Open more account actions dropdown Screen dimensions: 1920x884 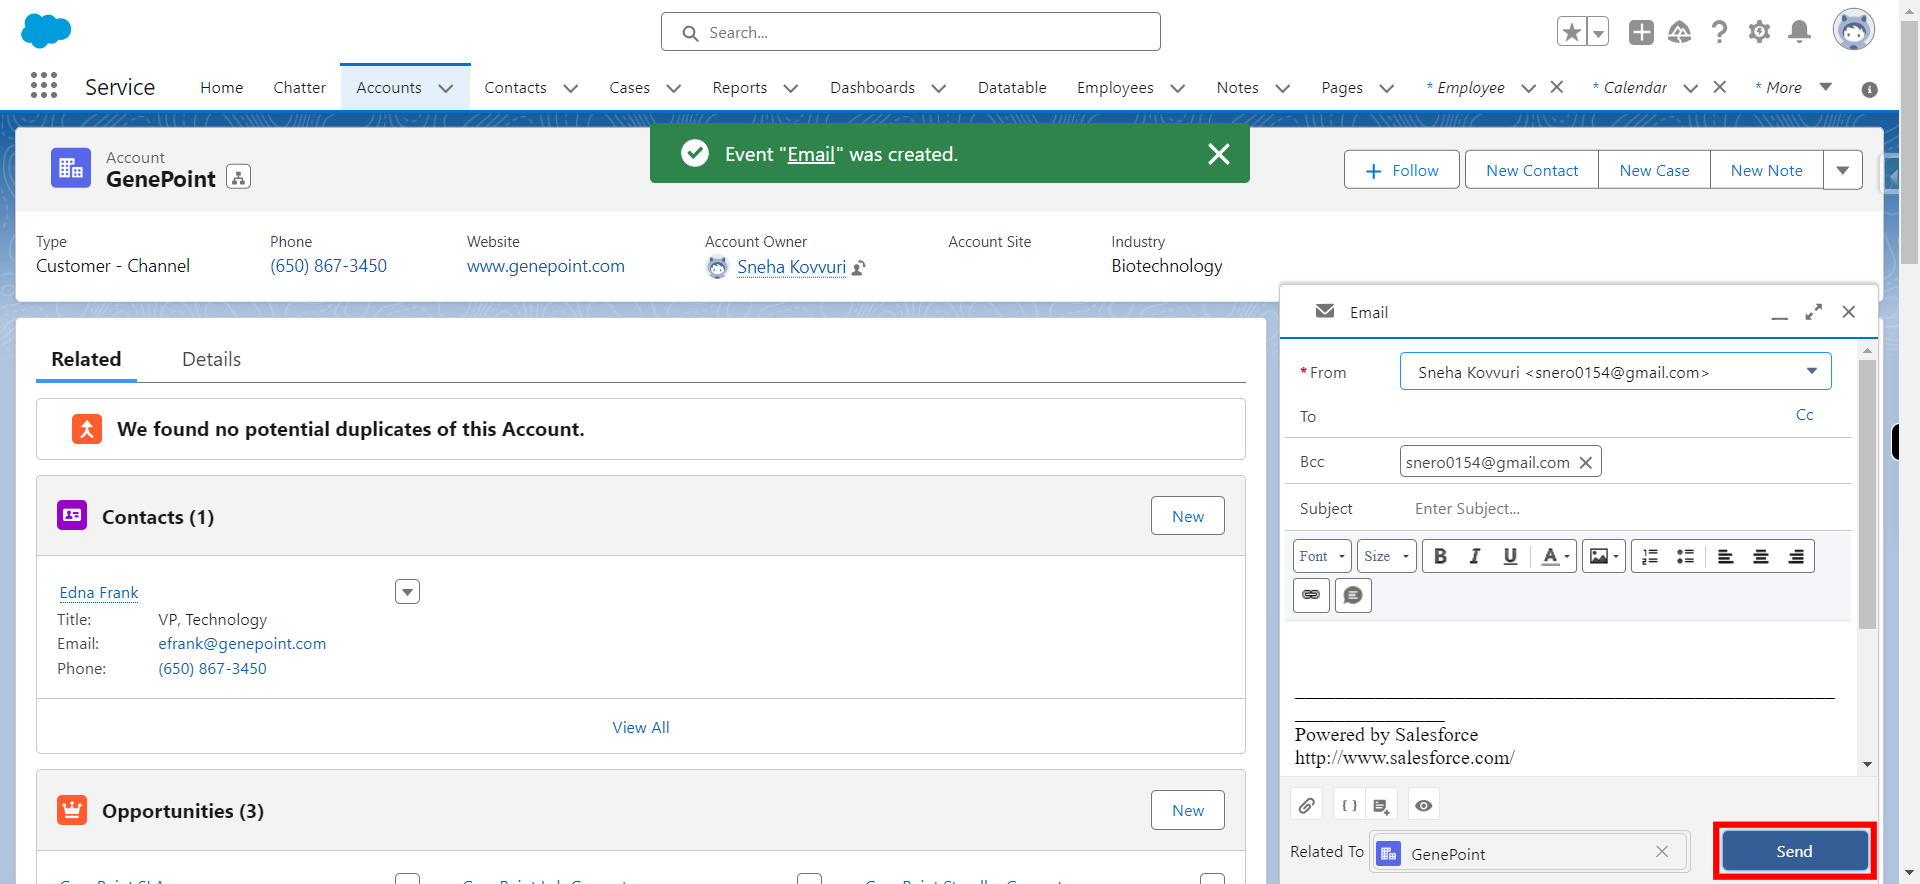coord(1842,170)
